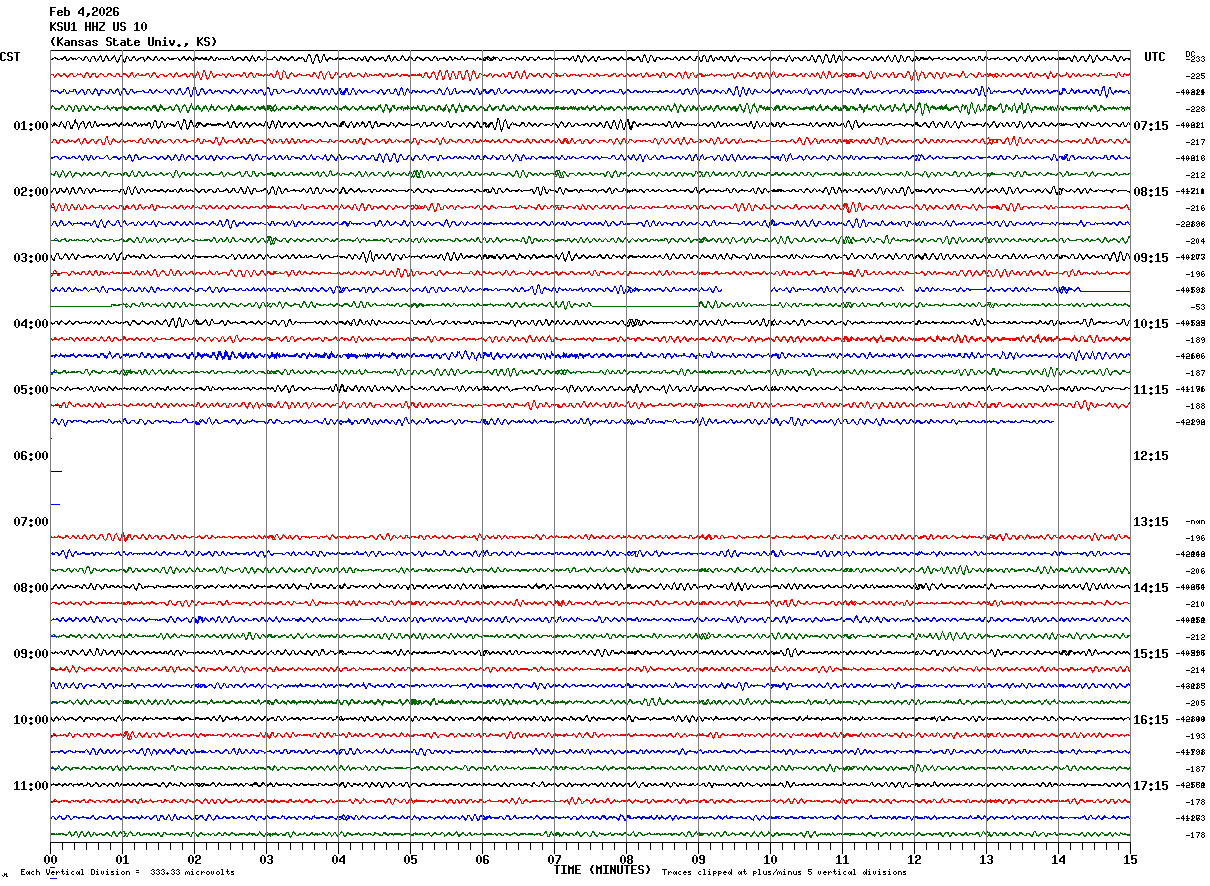Select the 10:00 CST row label
Viewport: 1210px width, 886px height.
(30, 720)
